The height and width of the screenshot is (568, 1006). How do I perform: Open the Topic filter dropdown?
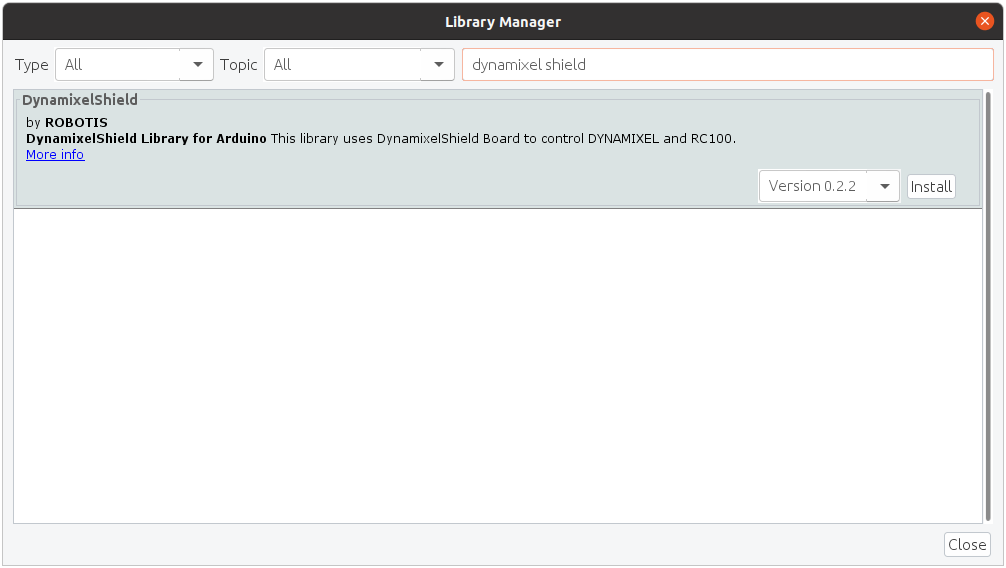pyautogui.click(x=343, y=65)
